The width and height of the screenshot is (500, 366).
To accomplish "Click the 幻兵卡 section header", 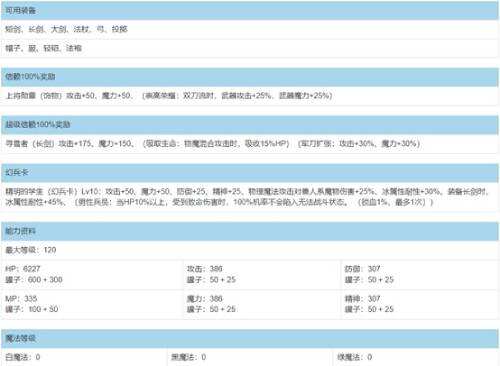I will (250, 173).
